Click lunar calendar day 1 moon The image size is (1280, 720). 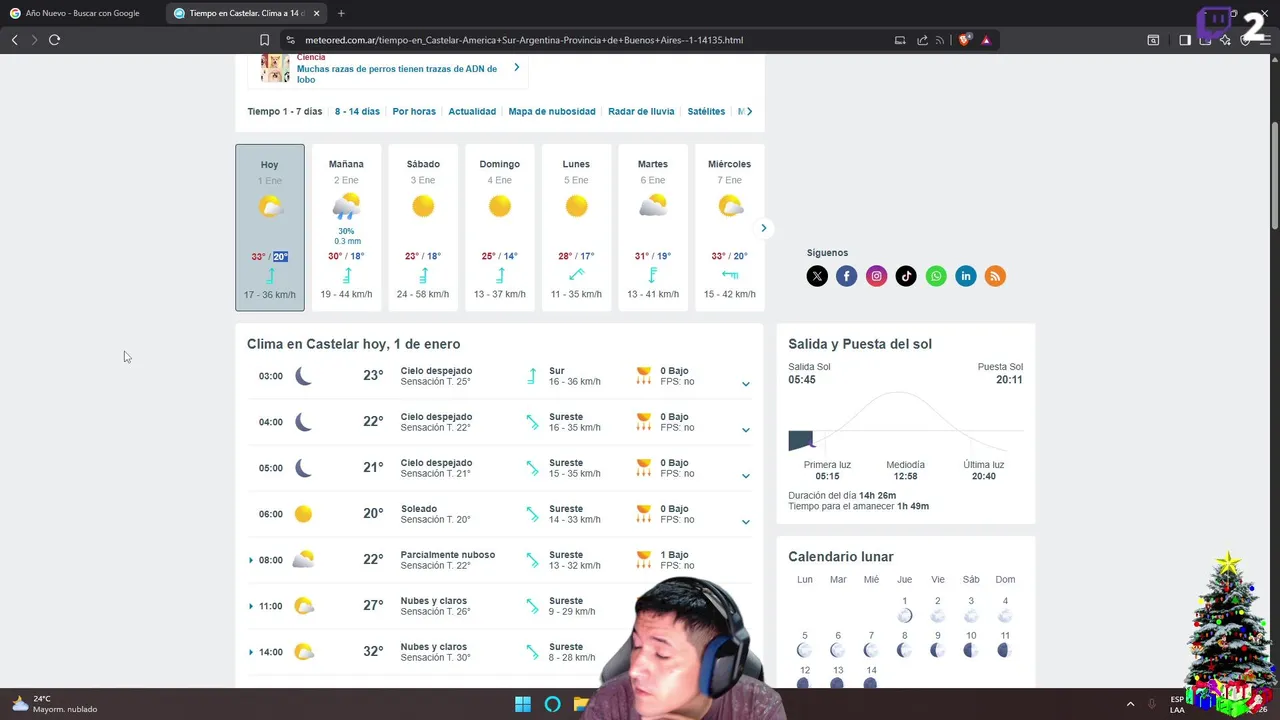click(x=904, y=615)
